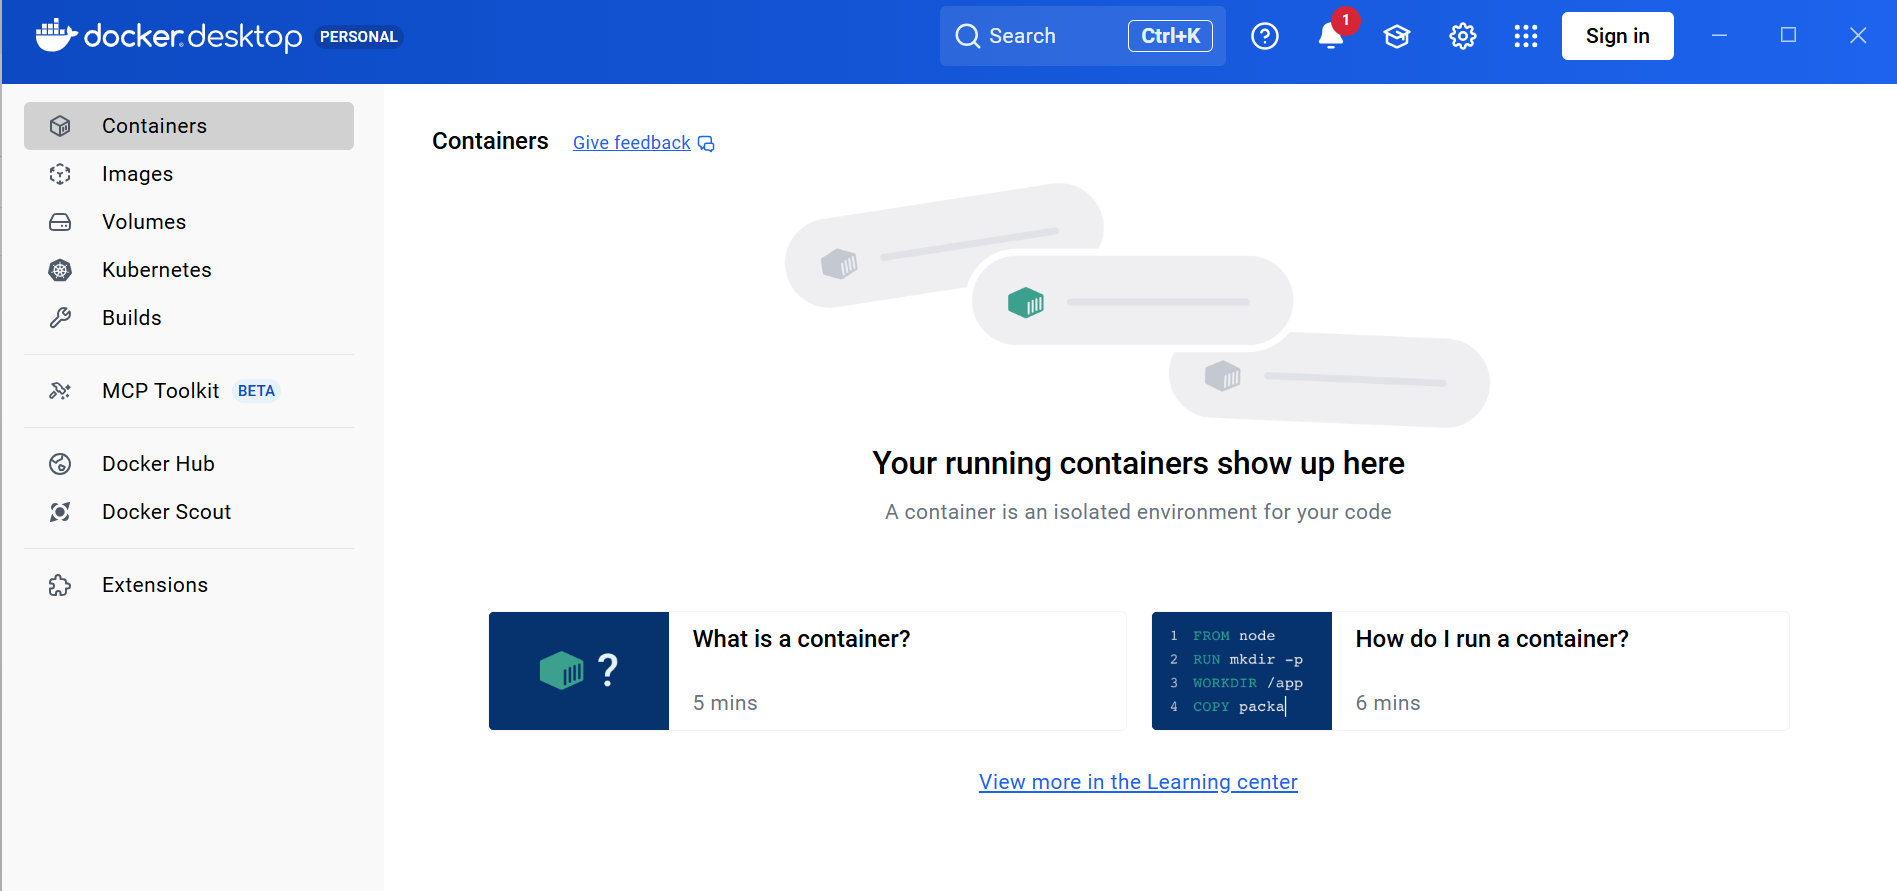Click the Docker Scout icon

(60, 512)
